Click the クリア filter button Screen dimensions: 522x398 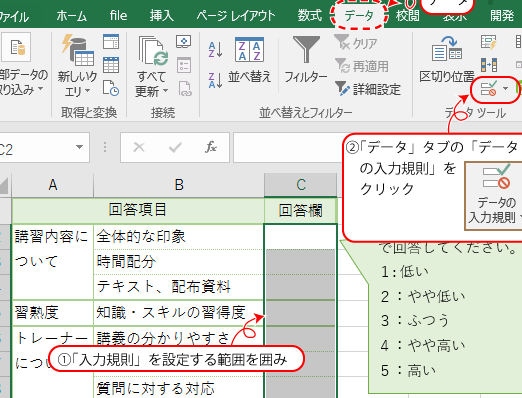point(356,43)
